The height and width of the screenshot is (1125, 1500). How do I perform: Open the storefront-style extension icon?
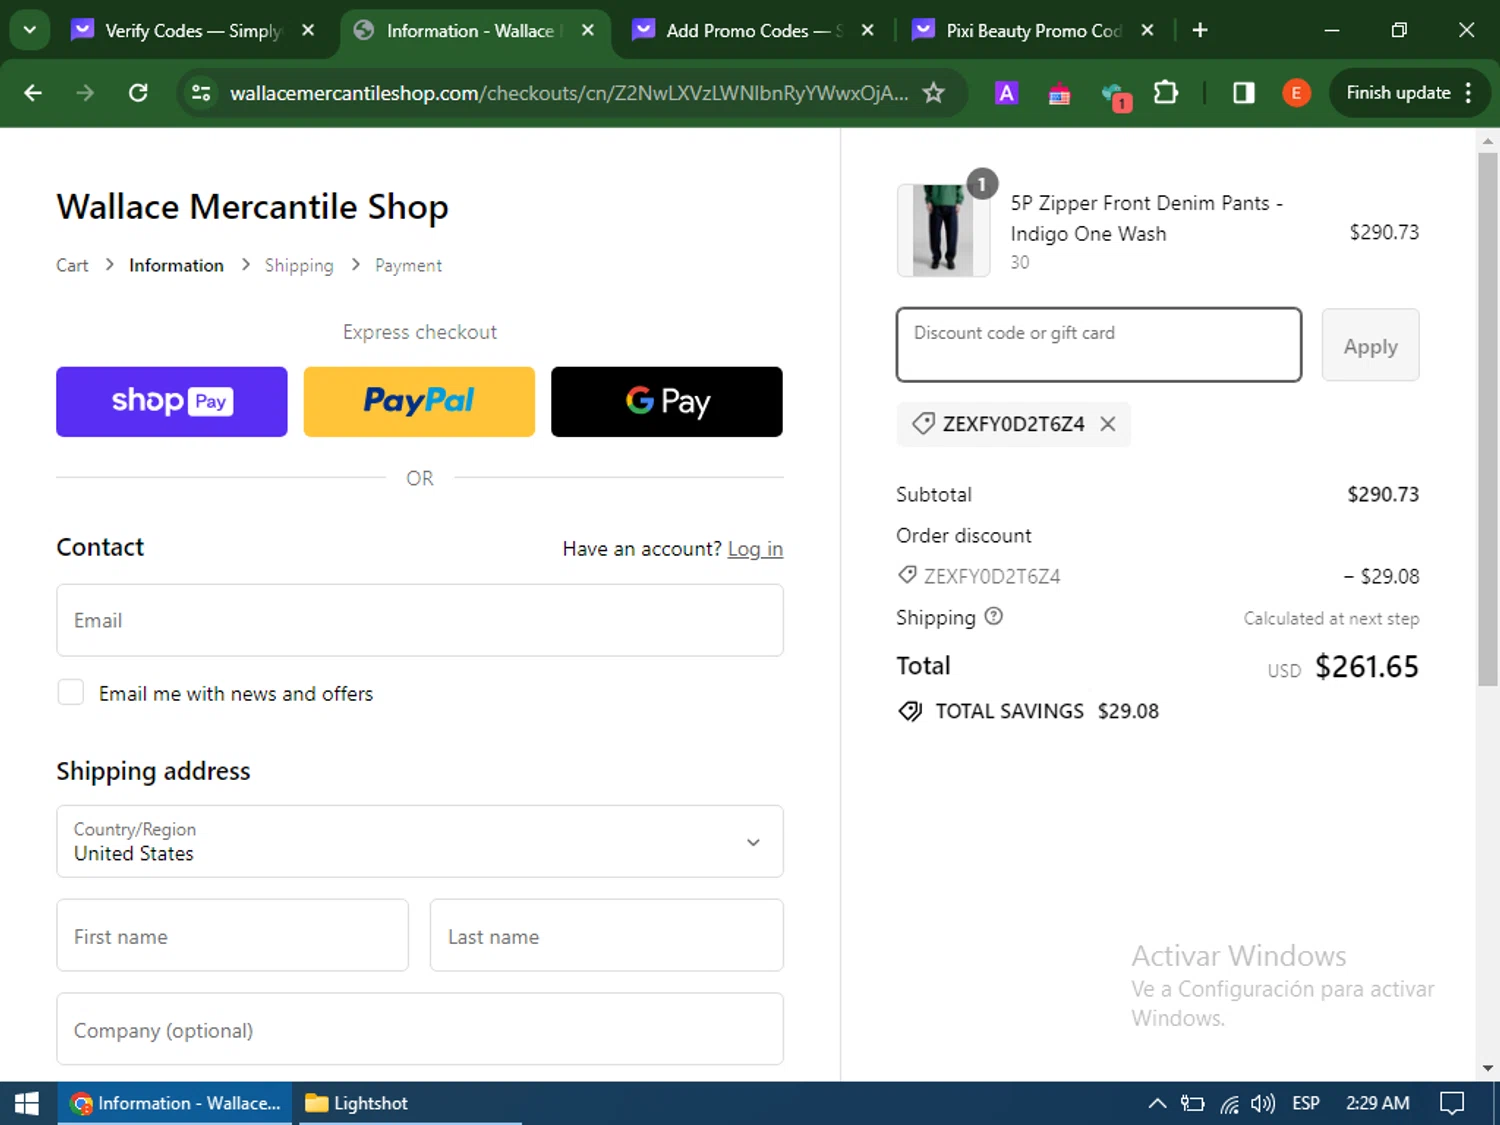coord(1059,94)
